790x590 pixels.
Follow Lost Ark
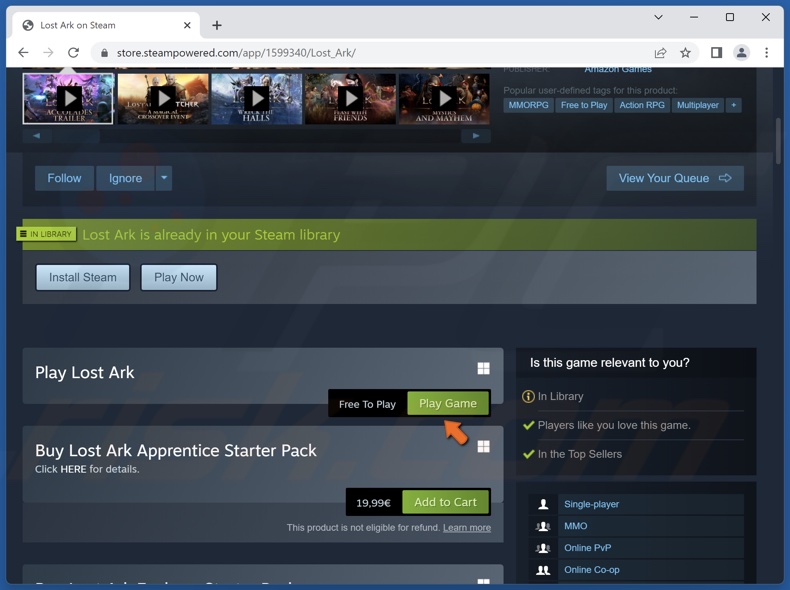coord(64,178)
